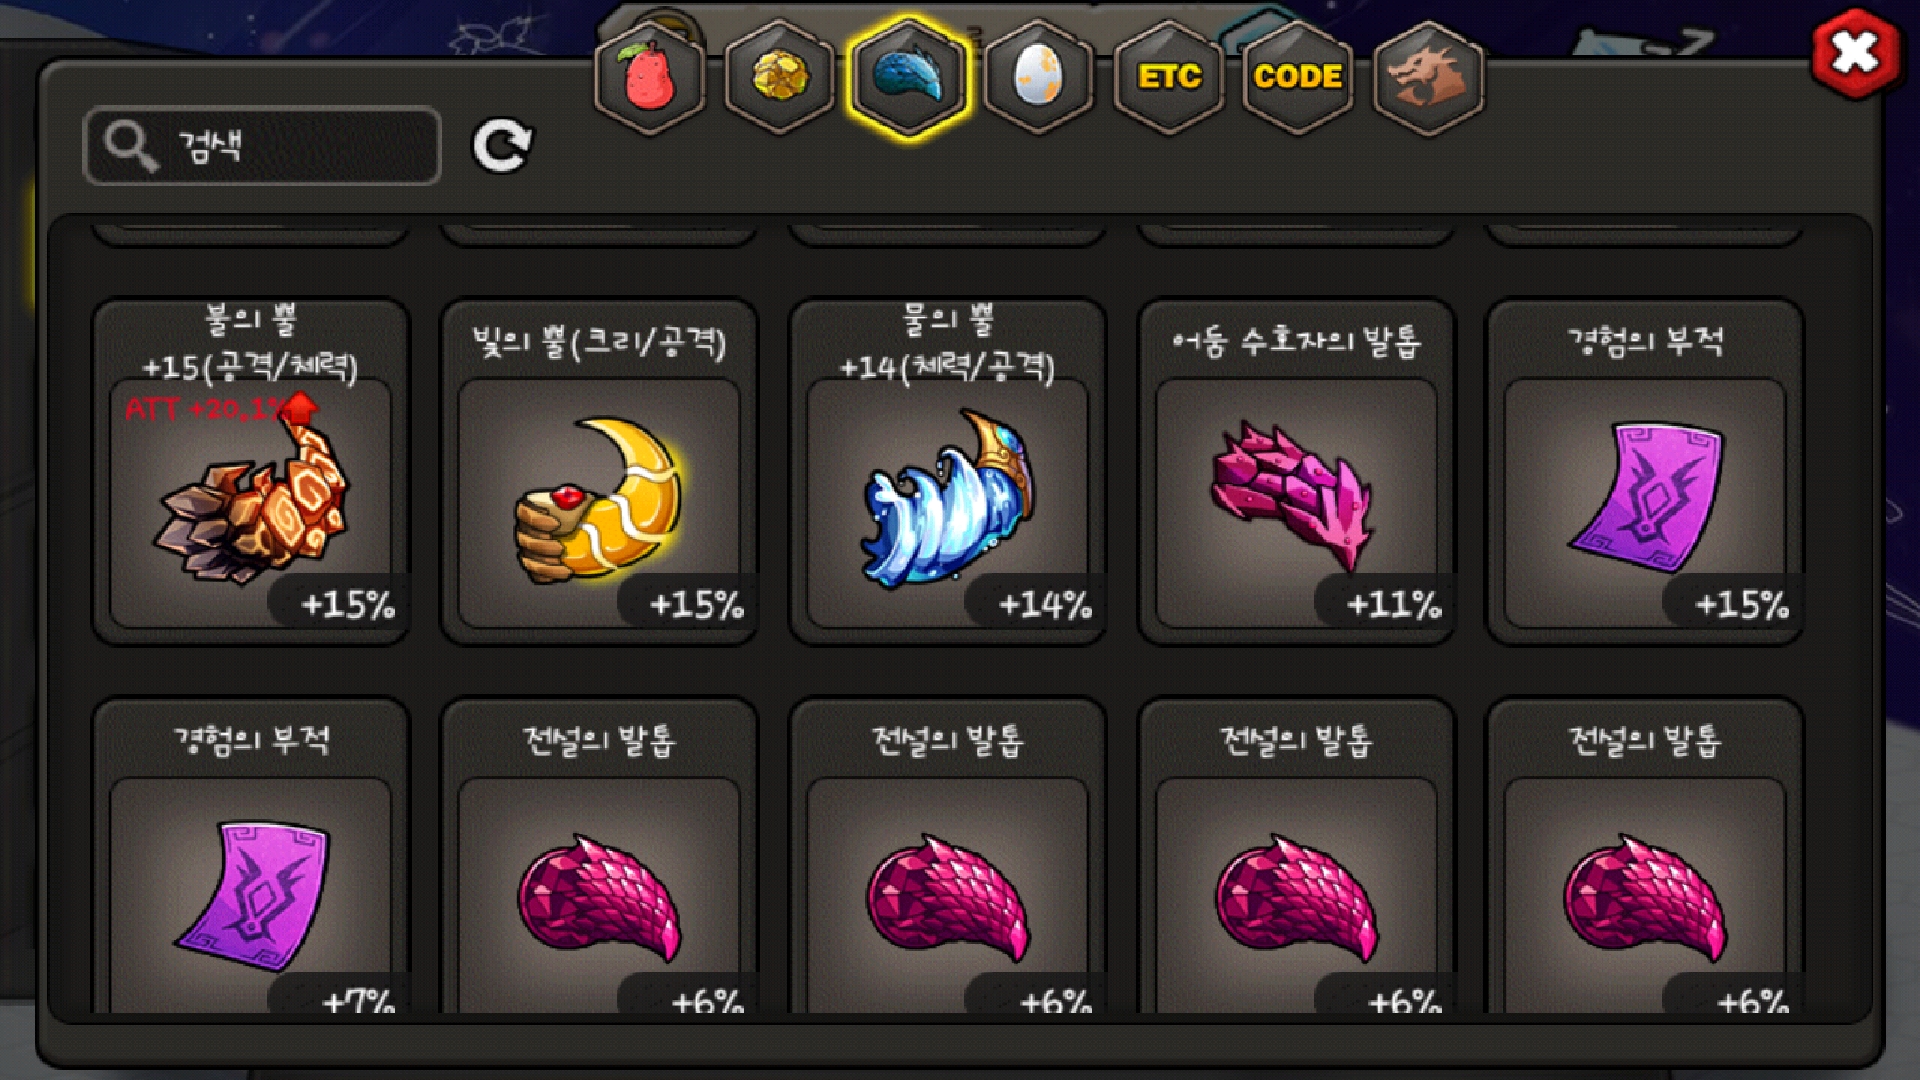Screen dimensions: 1920x1080
Task: Select the dark guardian claw +11% item
Action: pos(1296,471)
